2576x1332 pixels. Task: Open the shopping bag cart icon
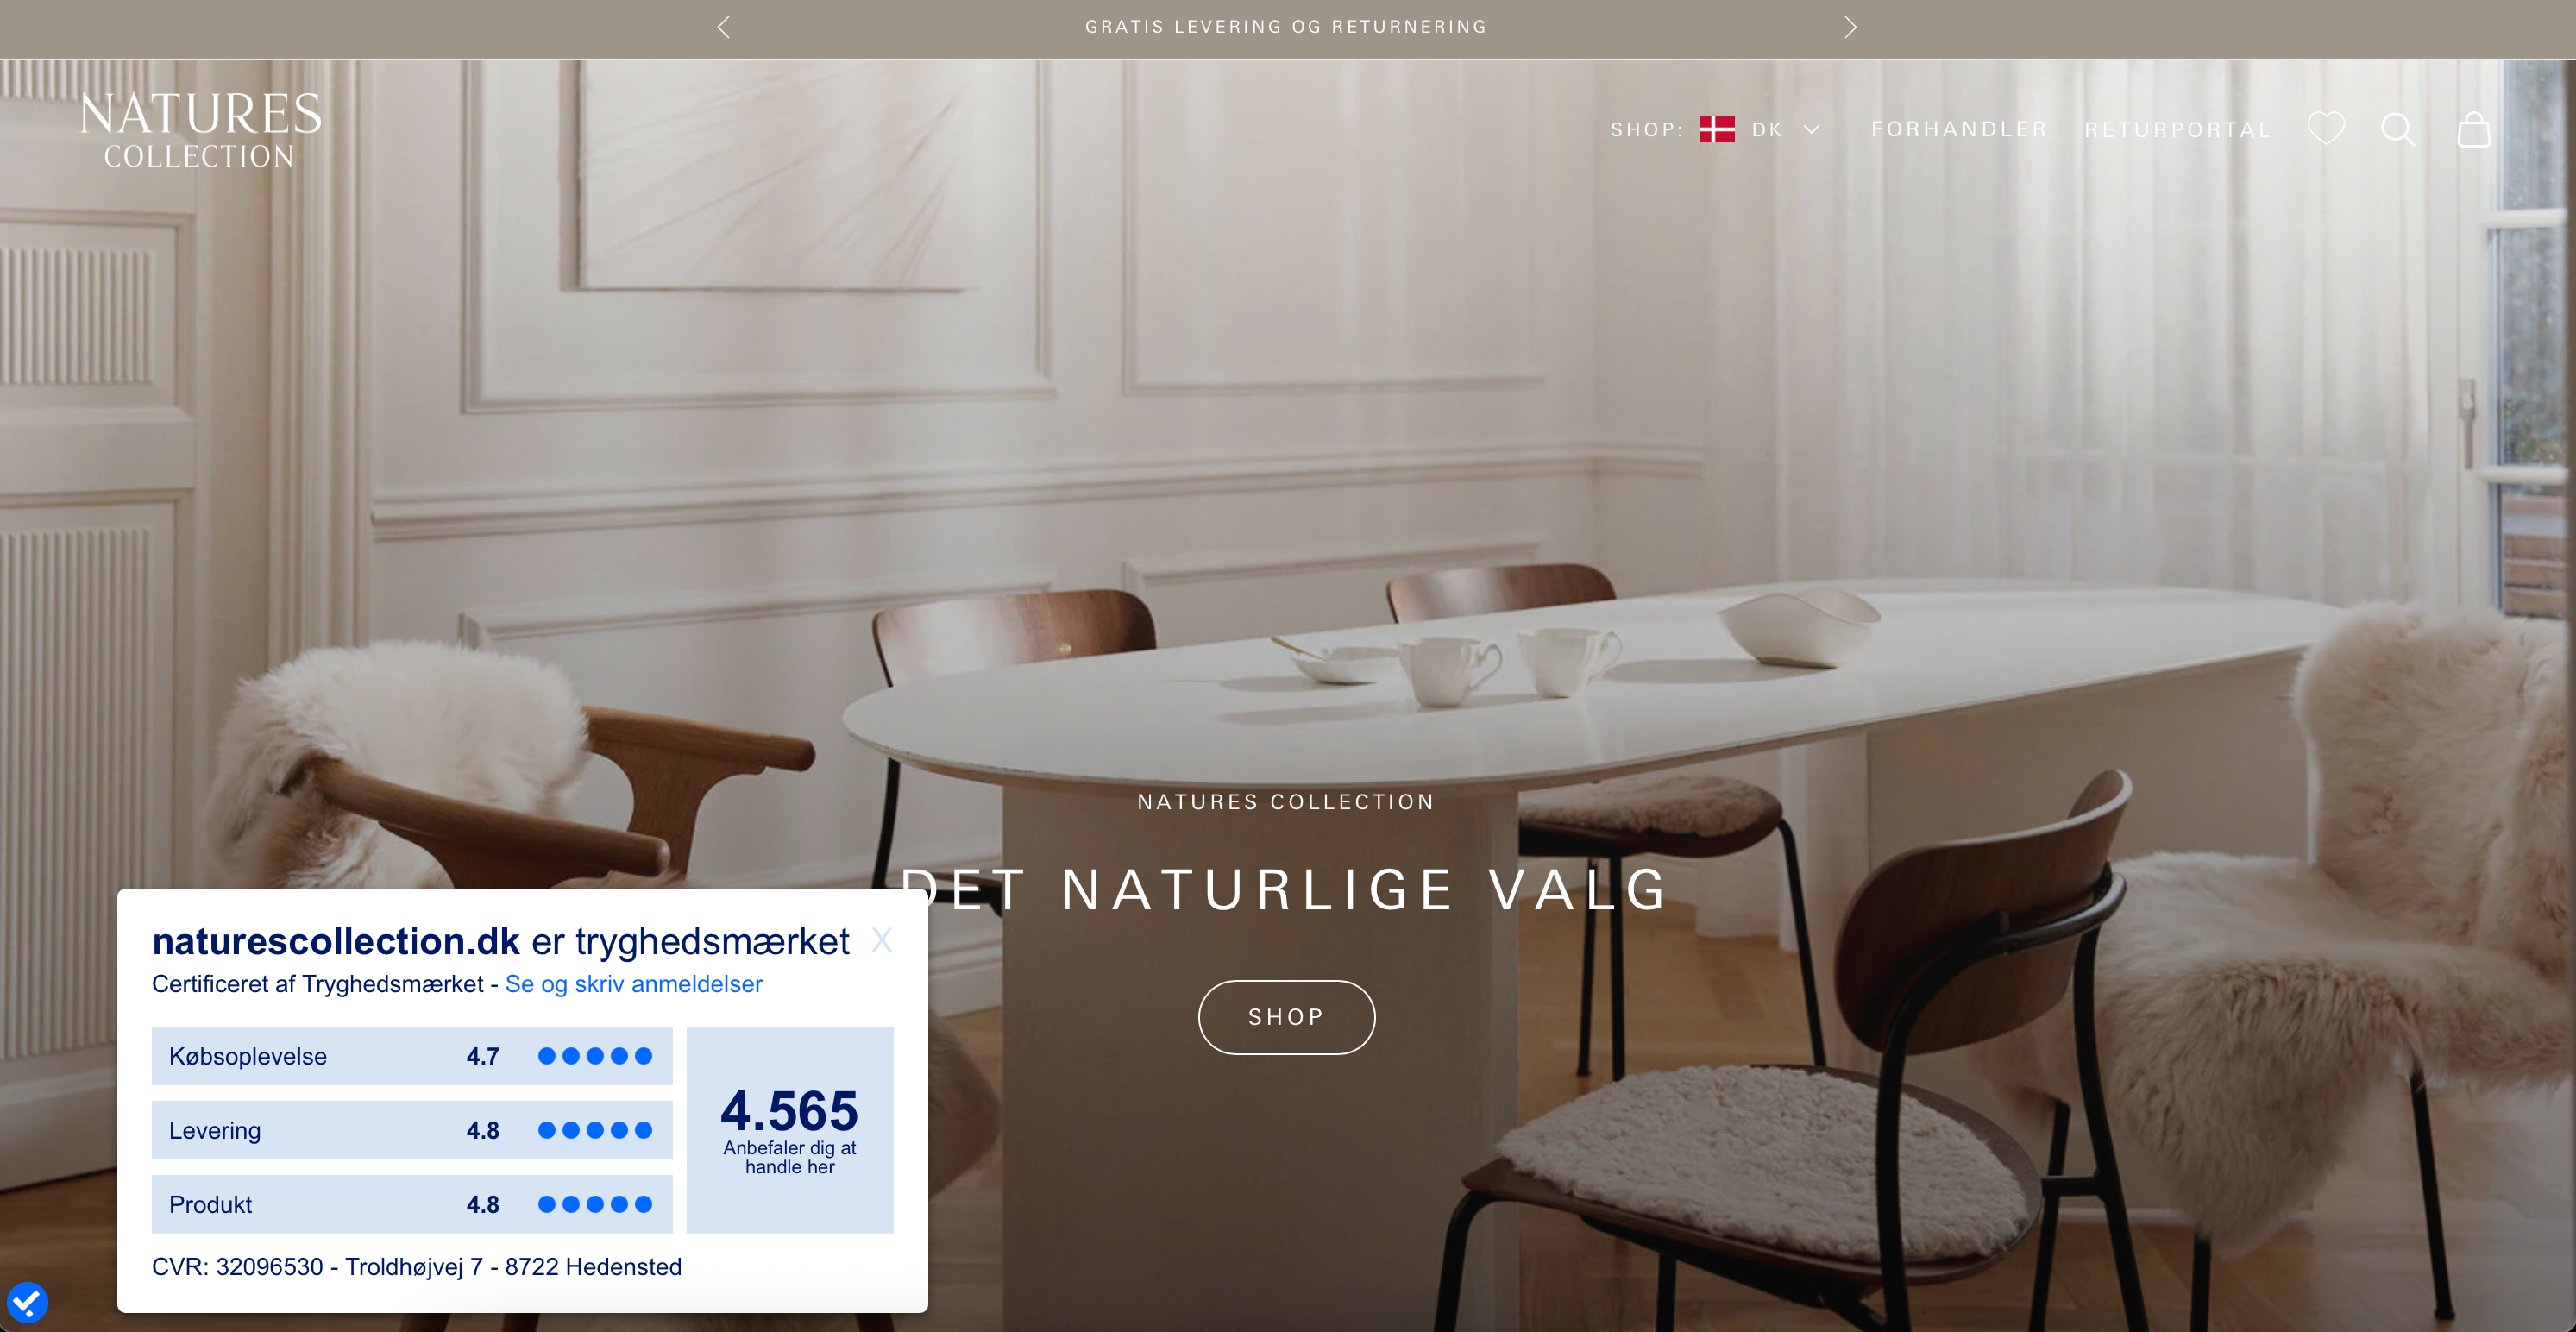coord(2474,129)
